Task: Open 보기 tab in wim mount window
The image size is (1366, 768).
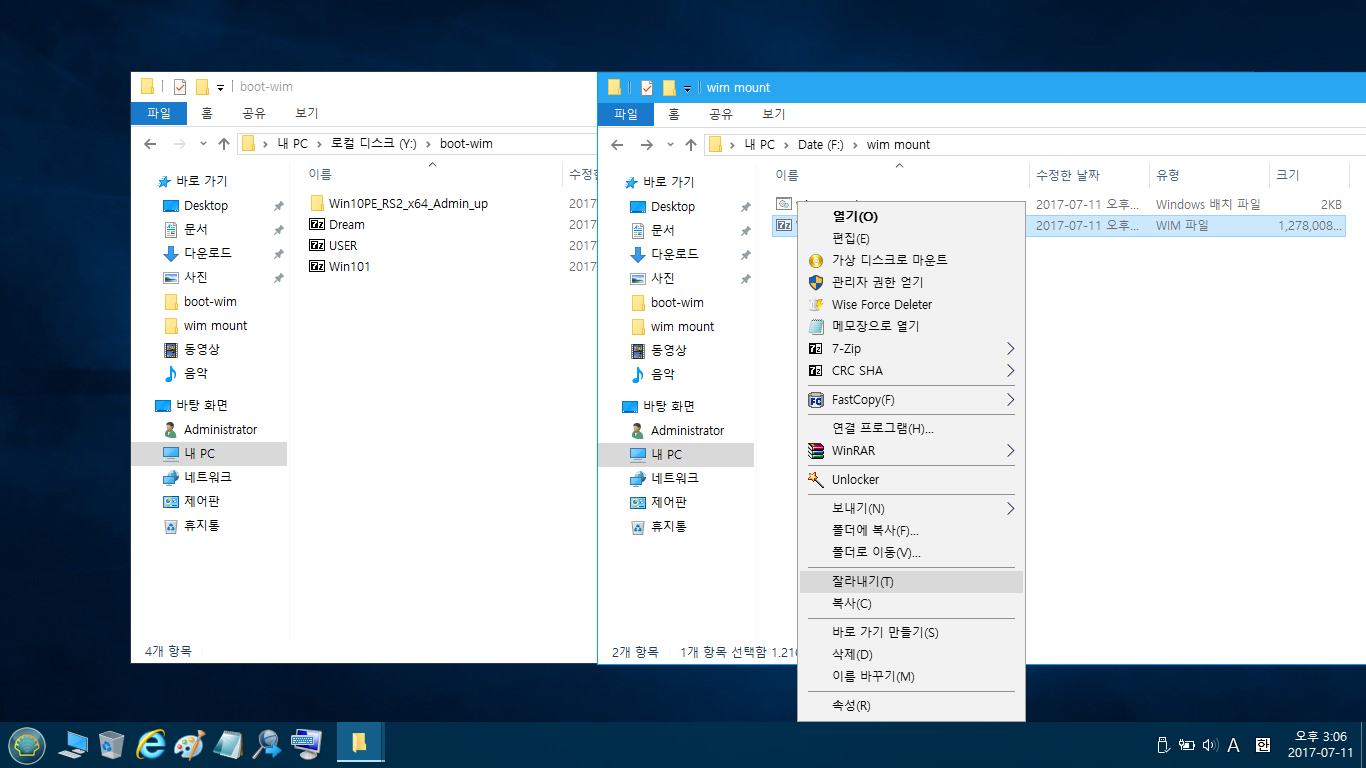Action: pos(773,114)
